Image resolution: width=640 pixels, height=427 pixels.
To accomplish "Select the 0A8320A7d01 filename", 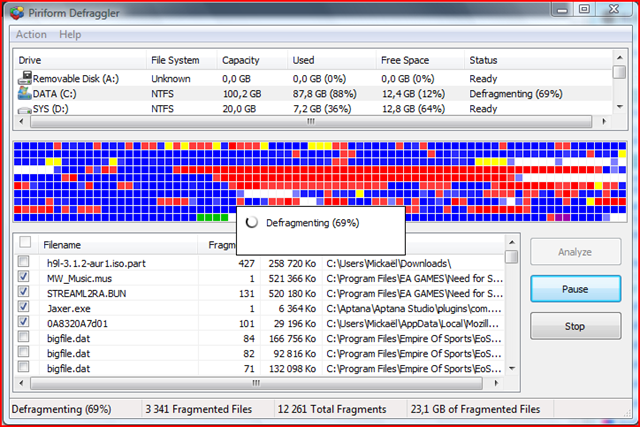I will (77, 324).
